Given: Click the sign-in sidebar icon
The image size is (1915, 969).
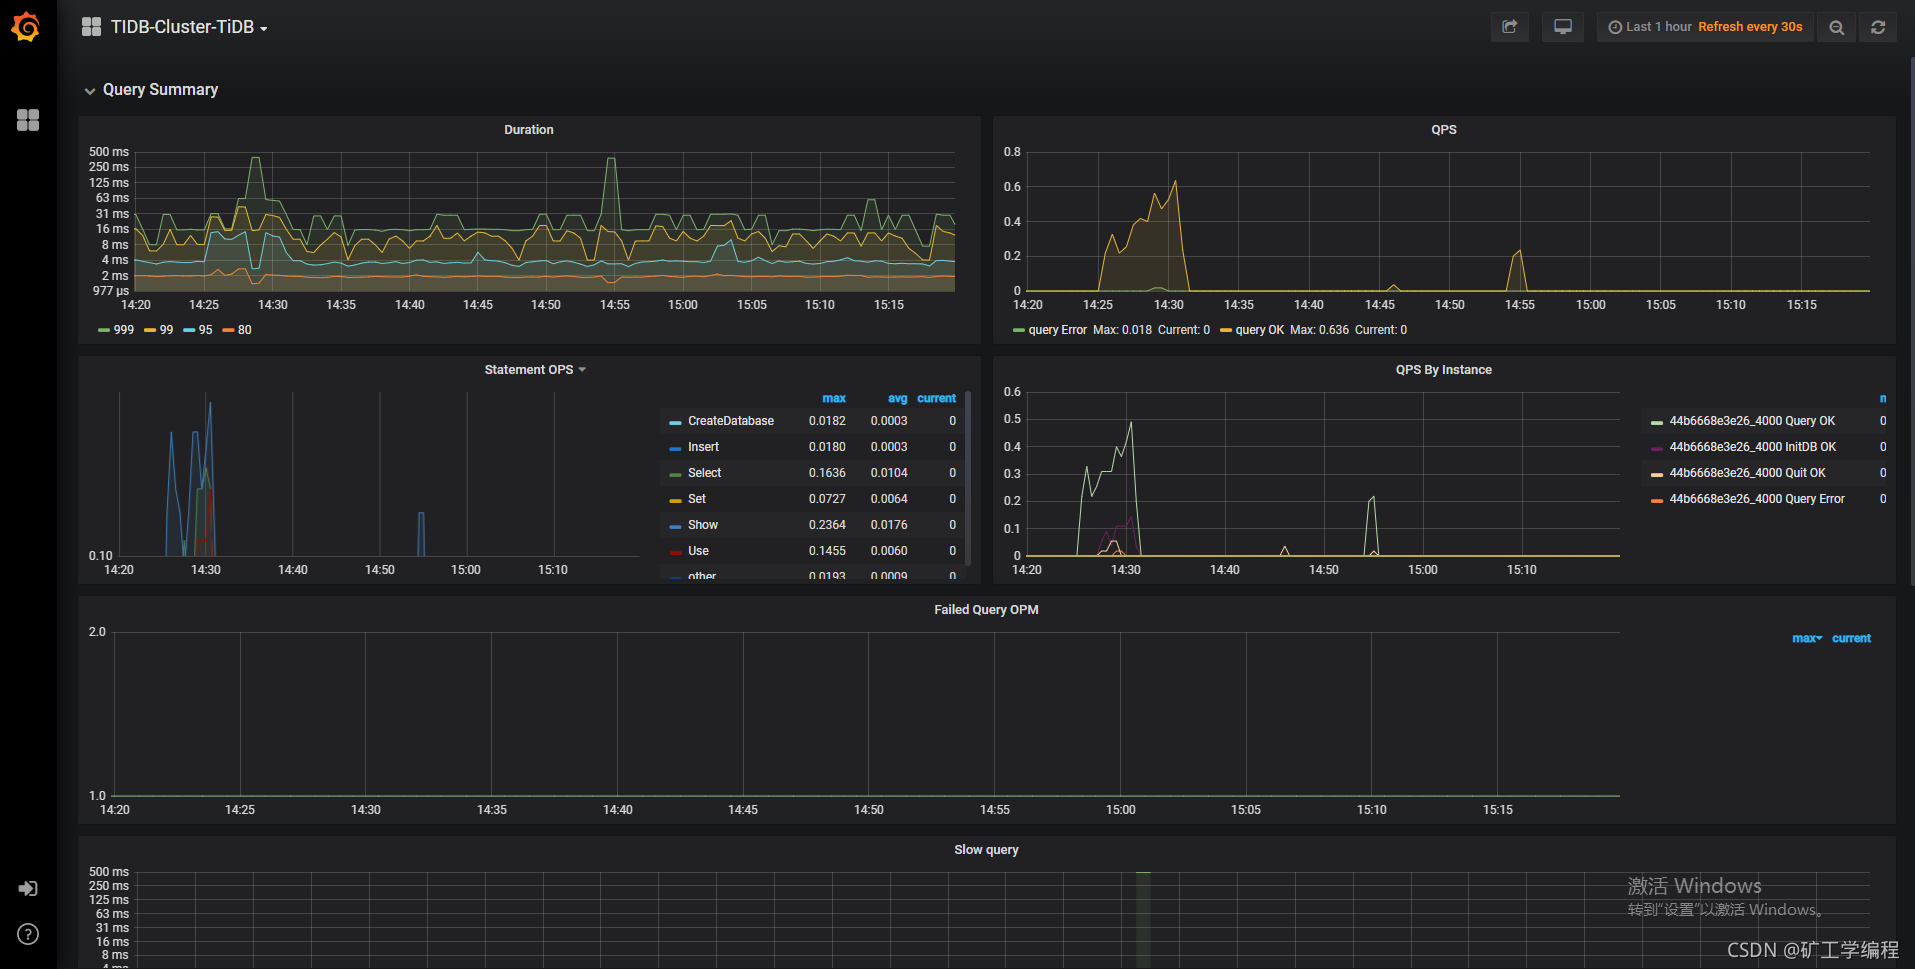Looking at the screenshot, I should 28,888.
